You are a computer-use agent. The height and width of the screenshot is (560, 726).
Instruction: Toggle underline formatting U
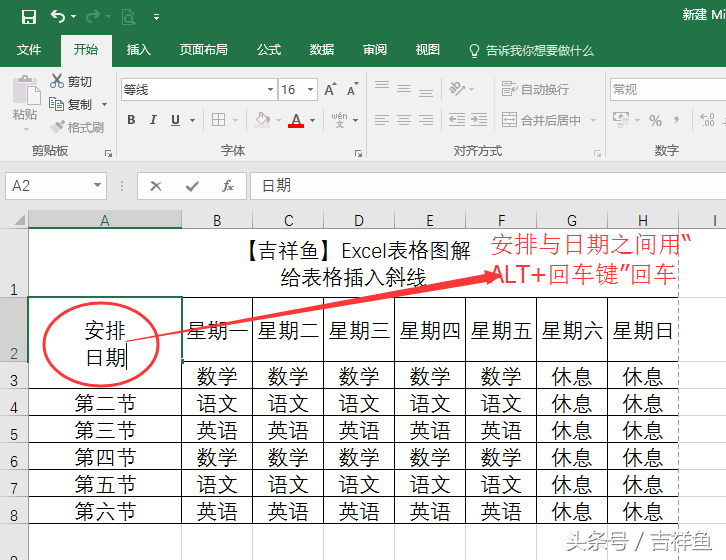coord(175,120)
